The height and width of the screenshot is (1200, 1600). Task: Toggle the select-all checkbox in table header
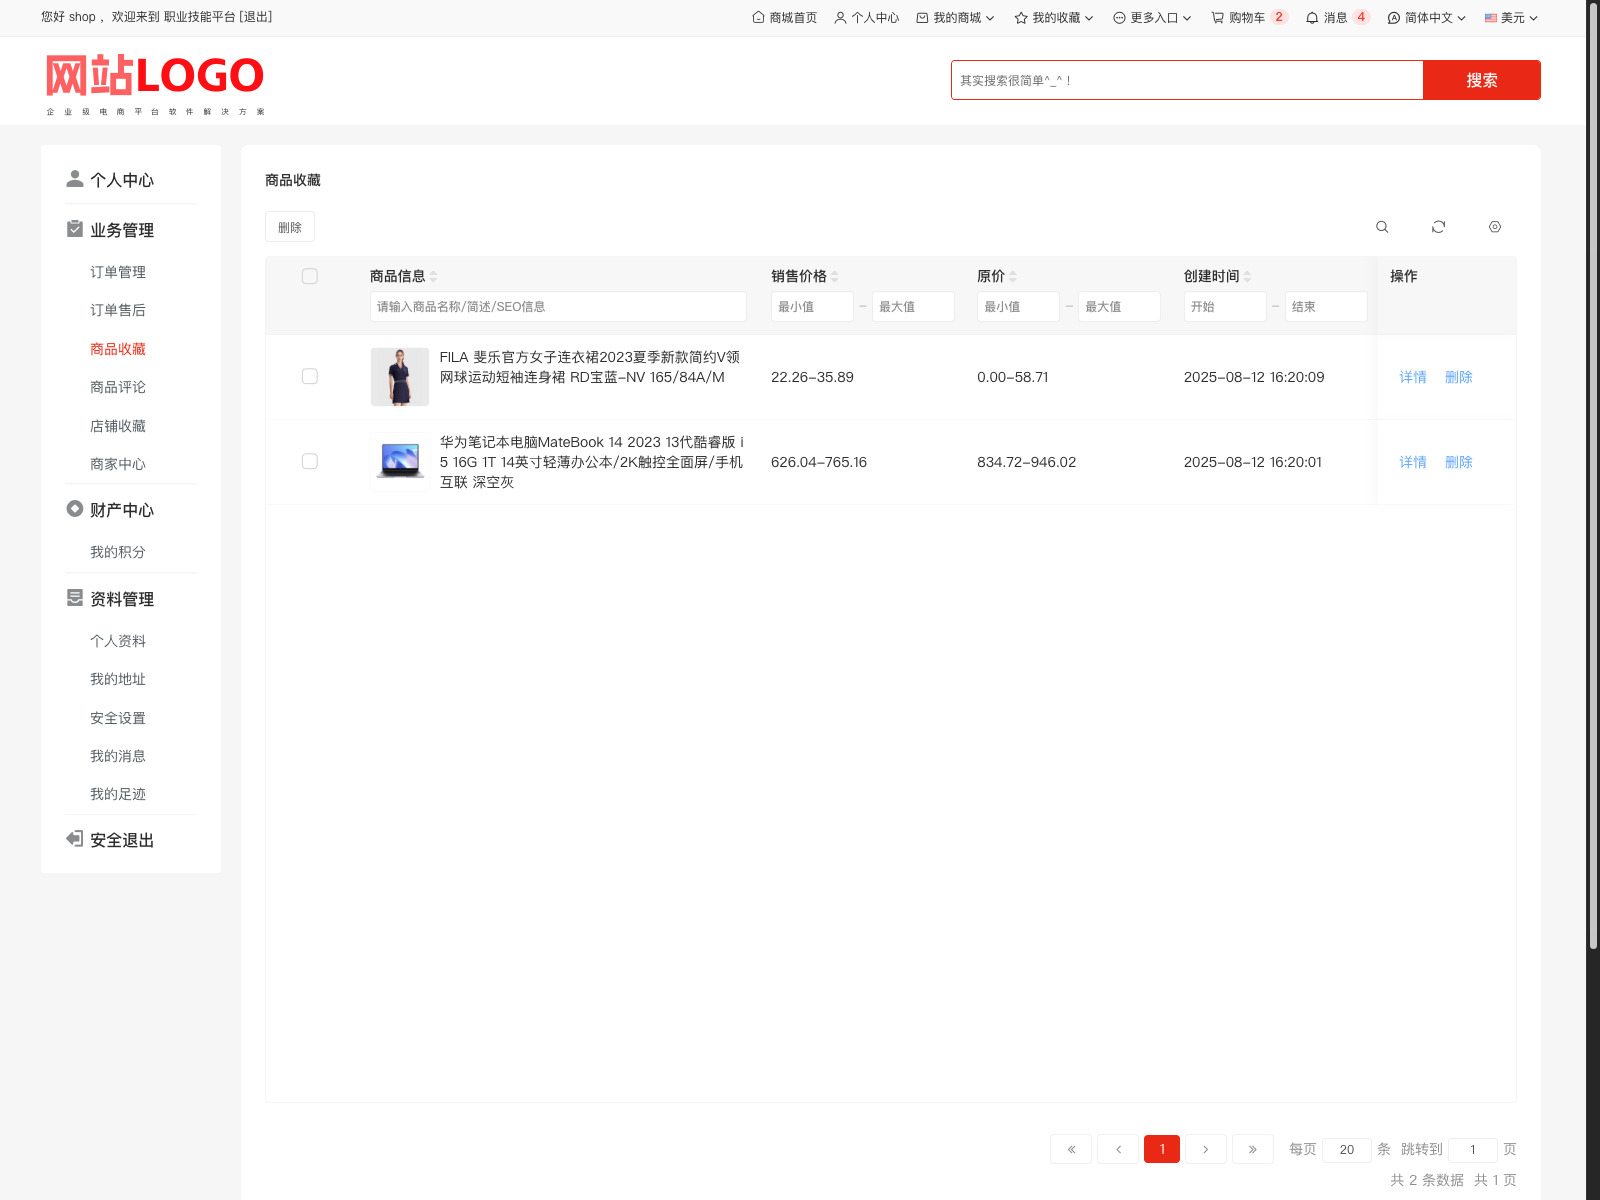click(x=310, y=276)
